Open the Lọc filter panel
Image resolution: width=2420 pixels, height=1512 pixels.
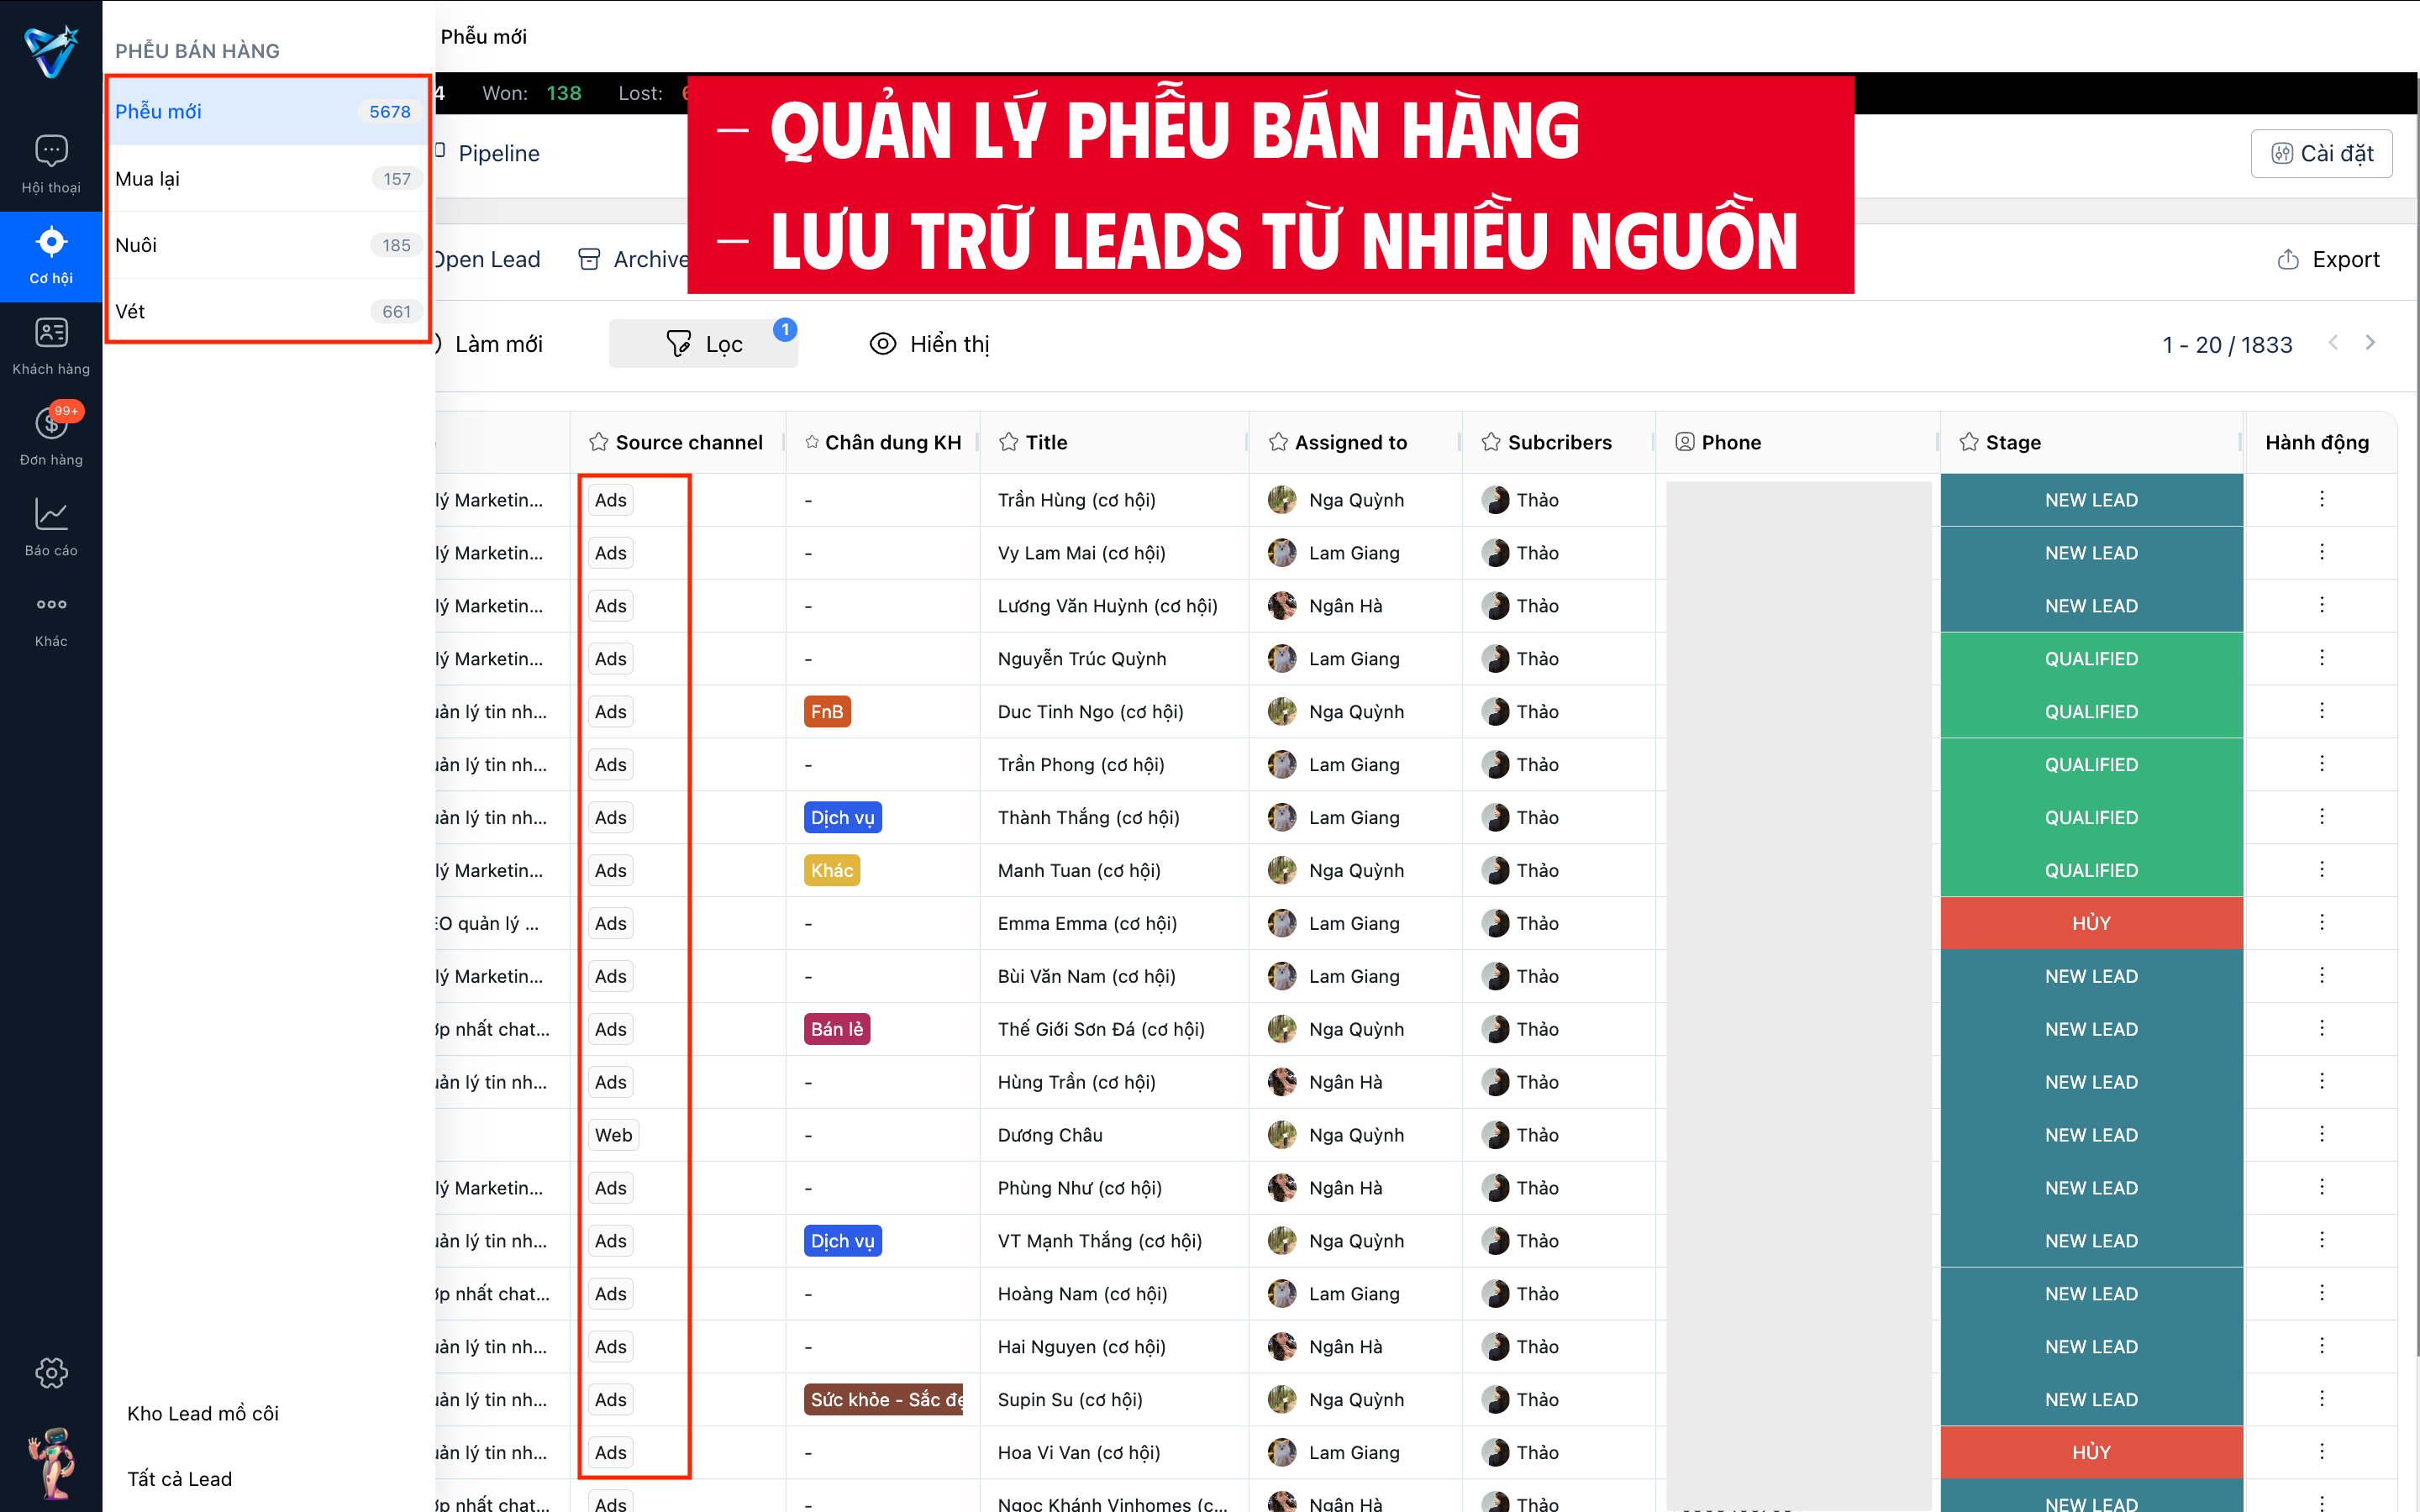[704, 344]
